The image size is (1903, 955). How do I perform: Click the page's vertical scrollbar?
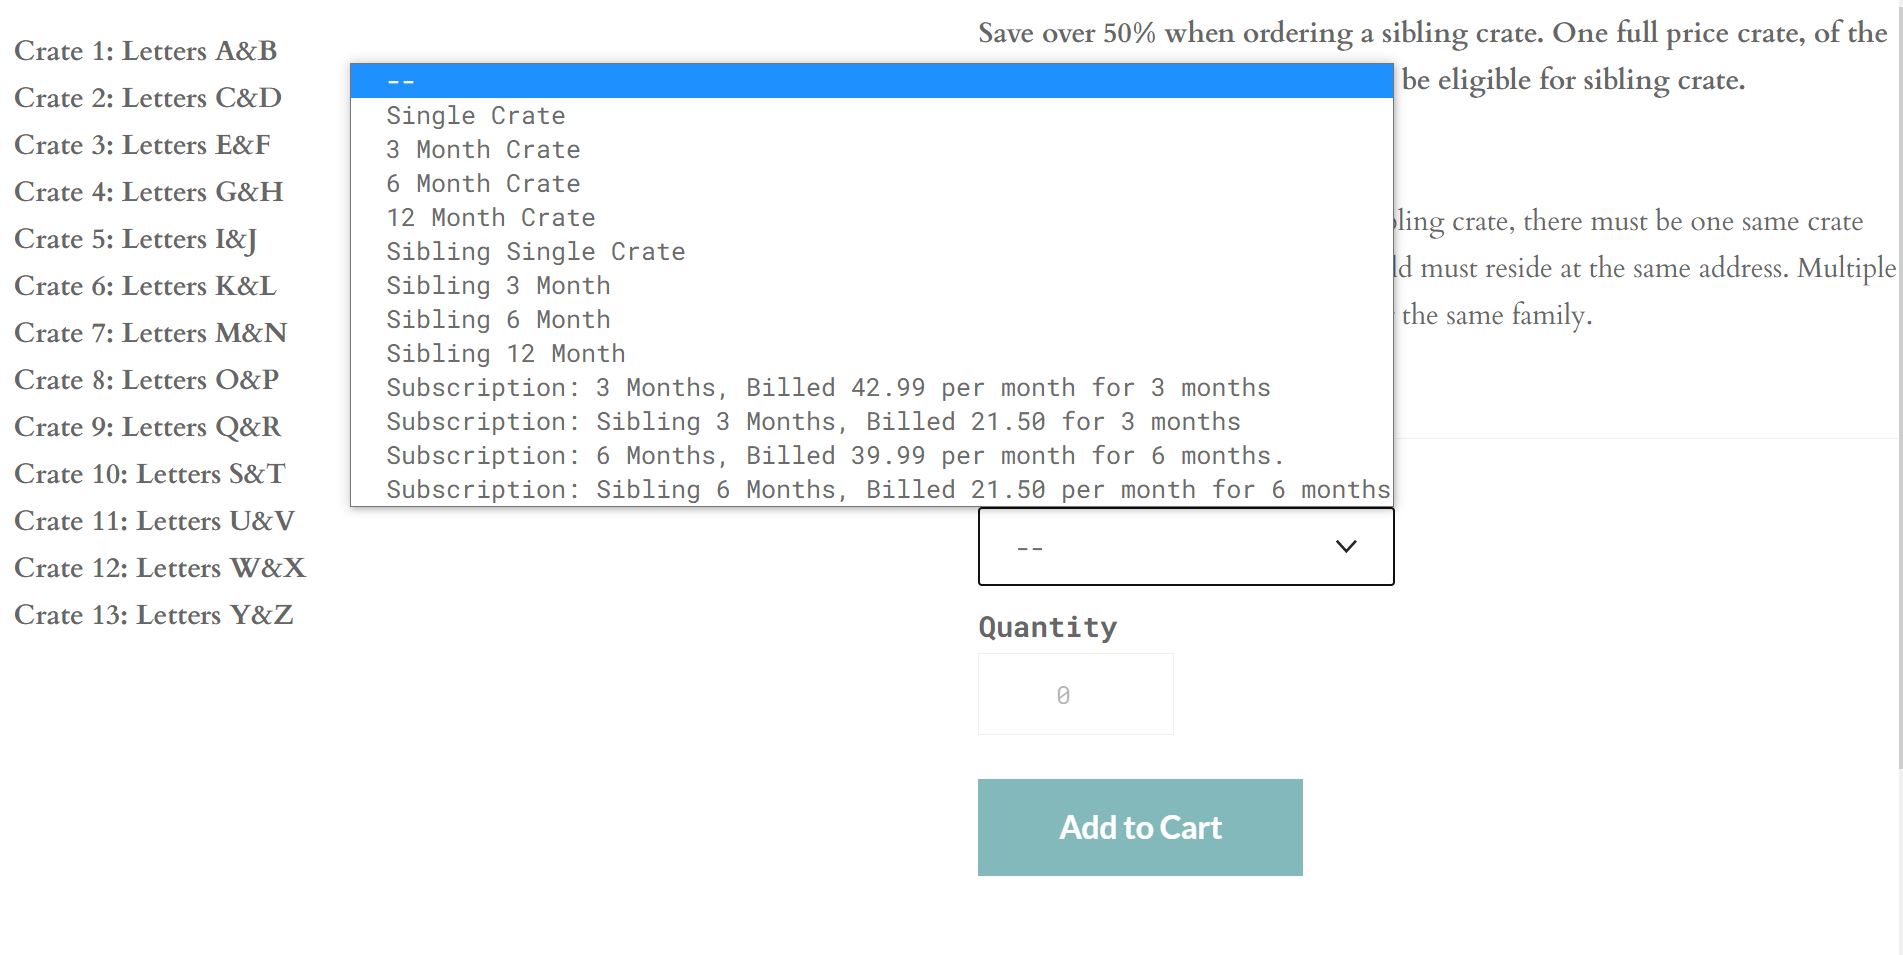[1899, 400]
